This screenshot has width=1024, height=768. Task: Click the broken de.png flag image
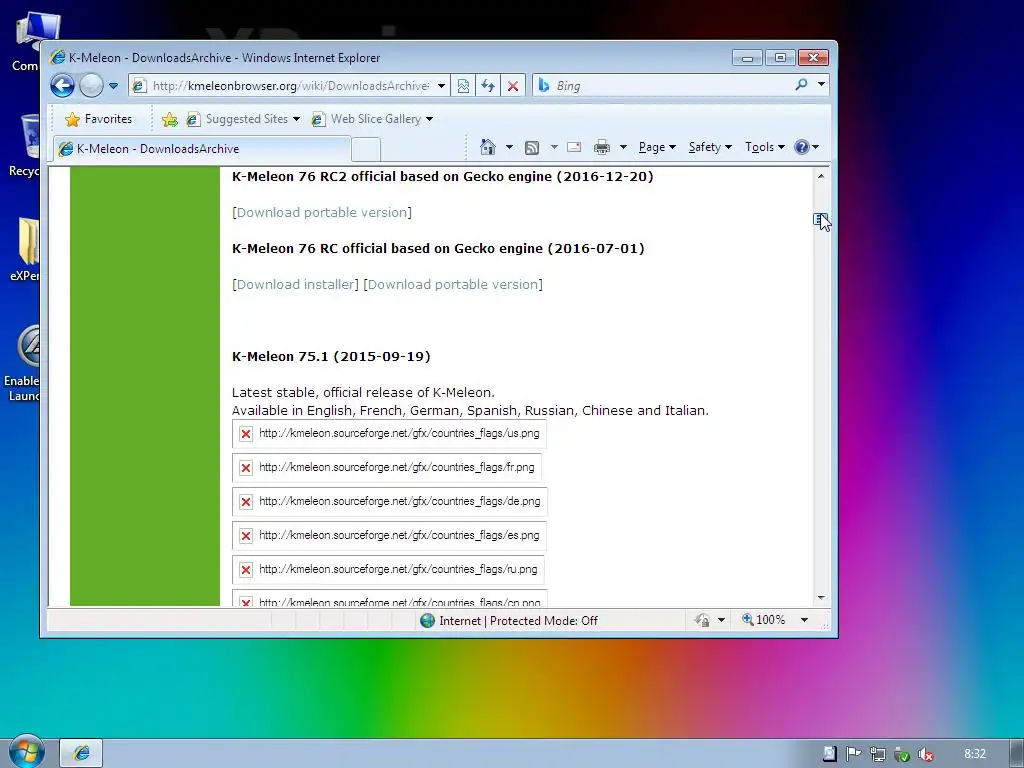(x=390, y=502)
